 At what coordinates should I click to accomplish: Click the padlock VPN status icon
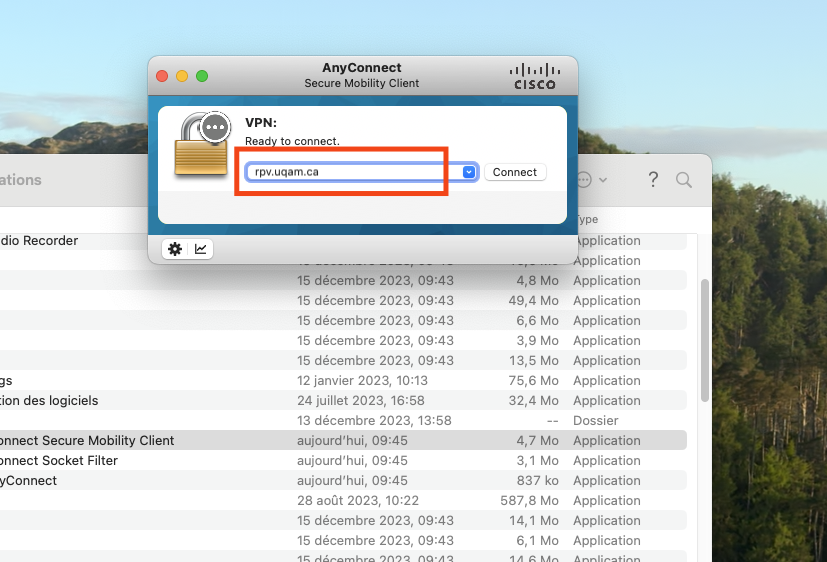[203, 144]
